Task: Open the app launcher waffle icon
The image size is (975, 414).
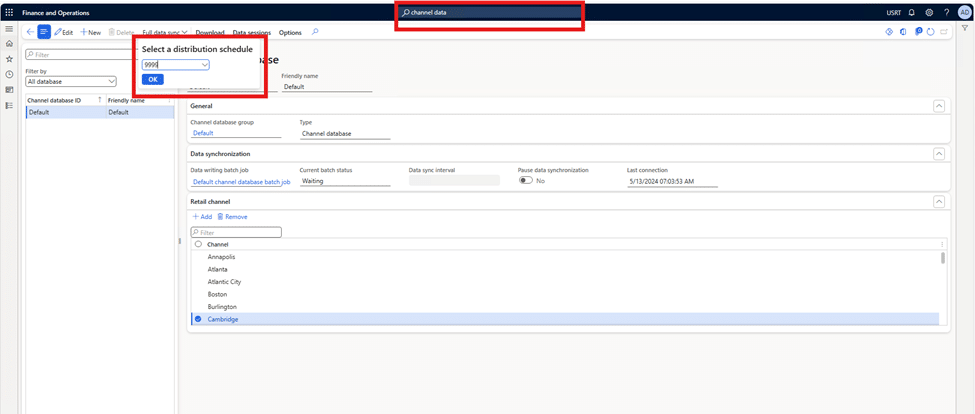Action: (x=9, y=13)
